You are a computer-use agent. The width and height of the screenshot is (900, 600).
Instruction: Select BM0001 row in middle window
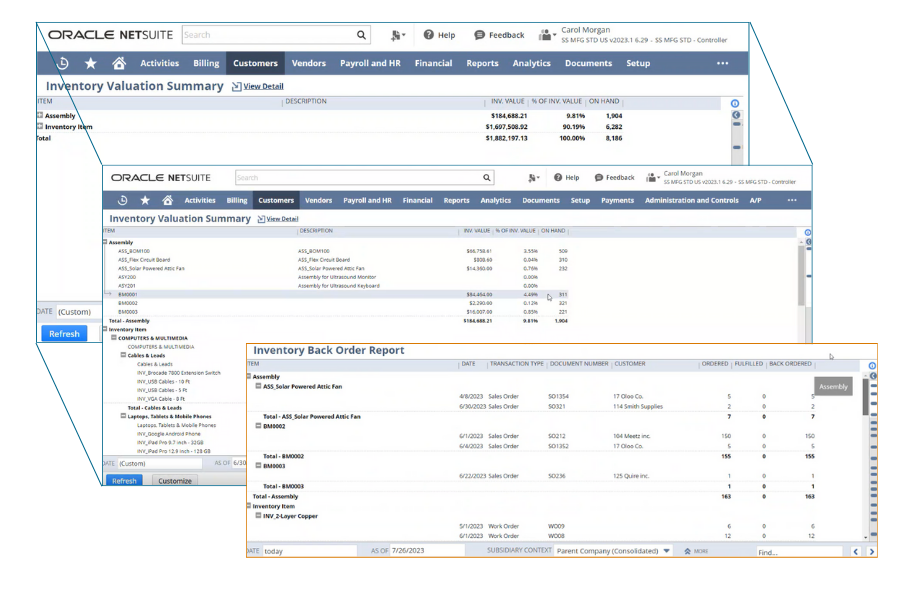[336, 295]
